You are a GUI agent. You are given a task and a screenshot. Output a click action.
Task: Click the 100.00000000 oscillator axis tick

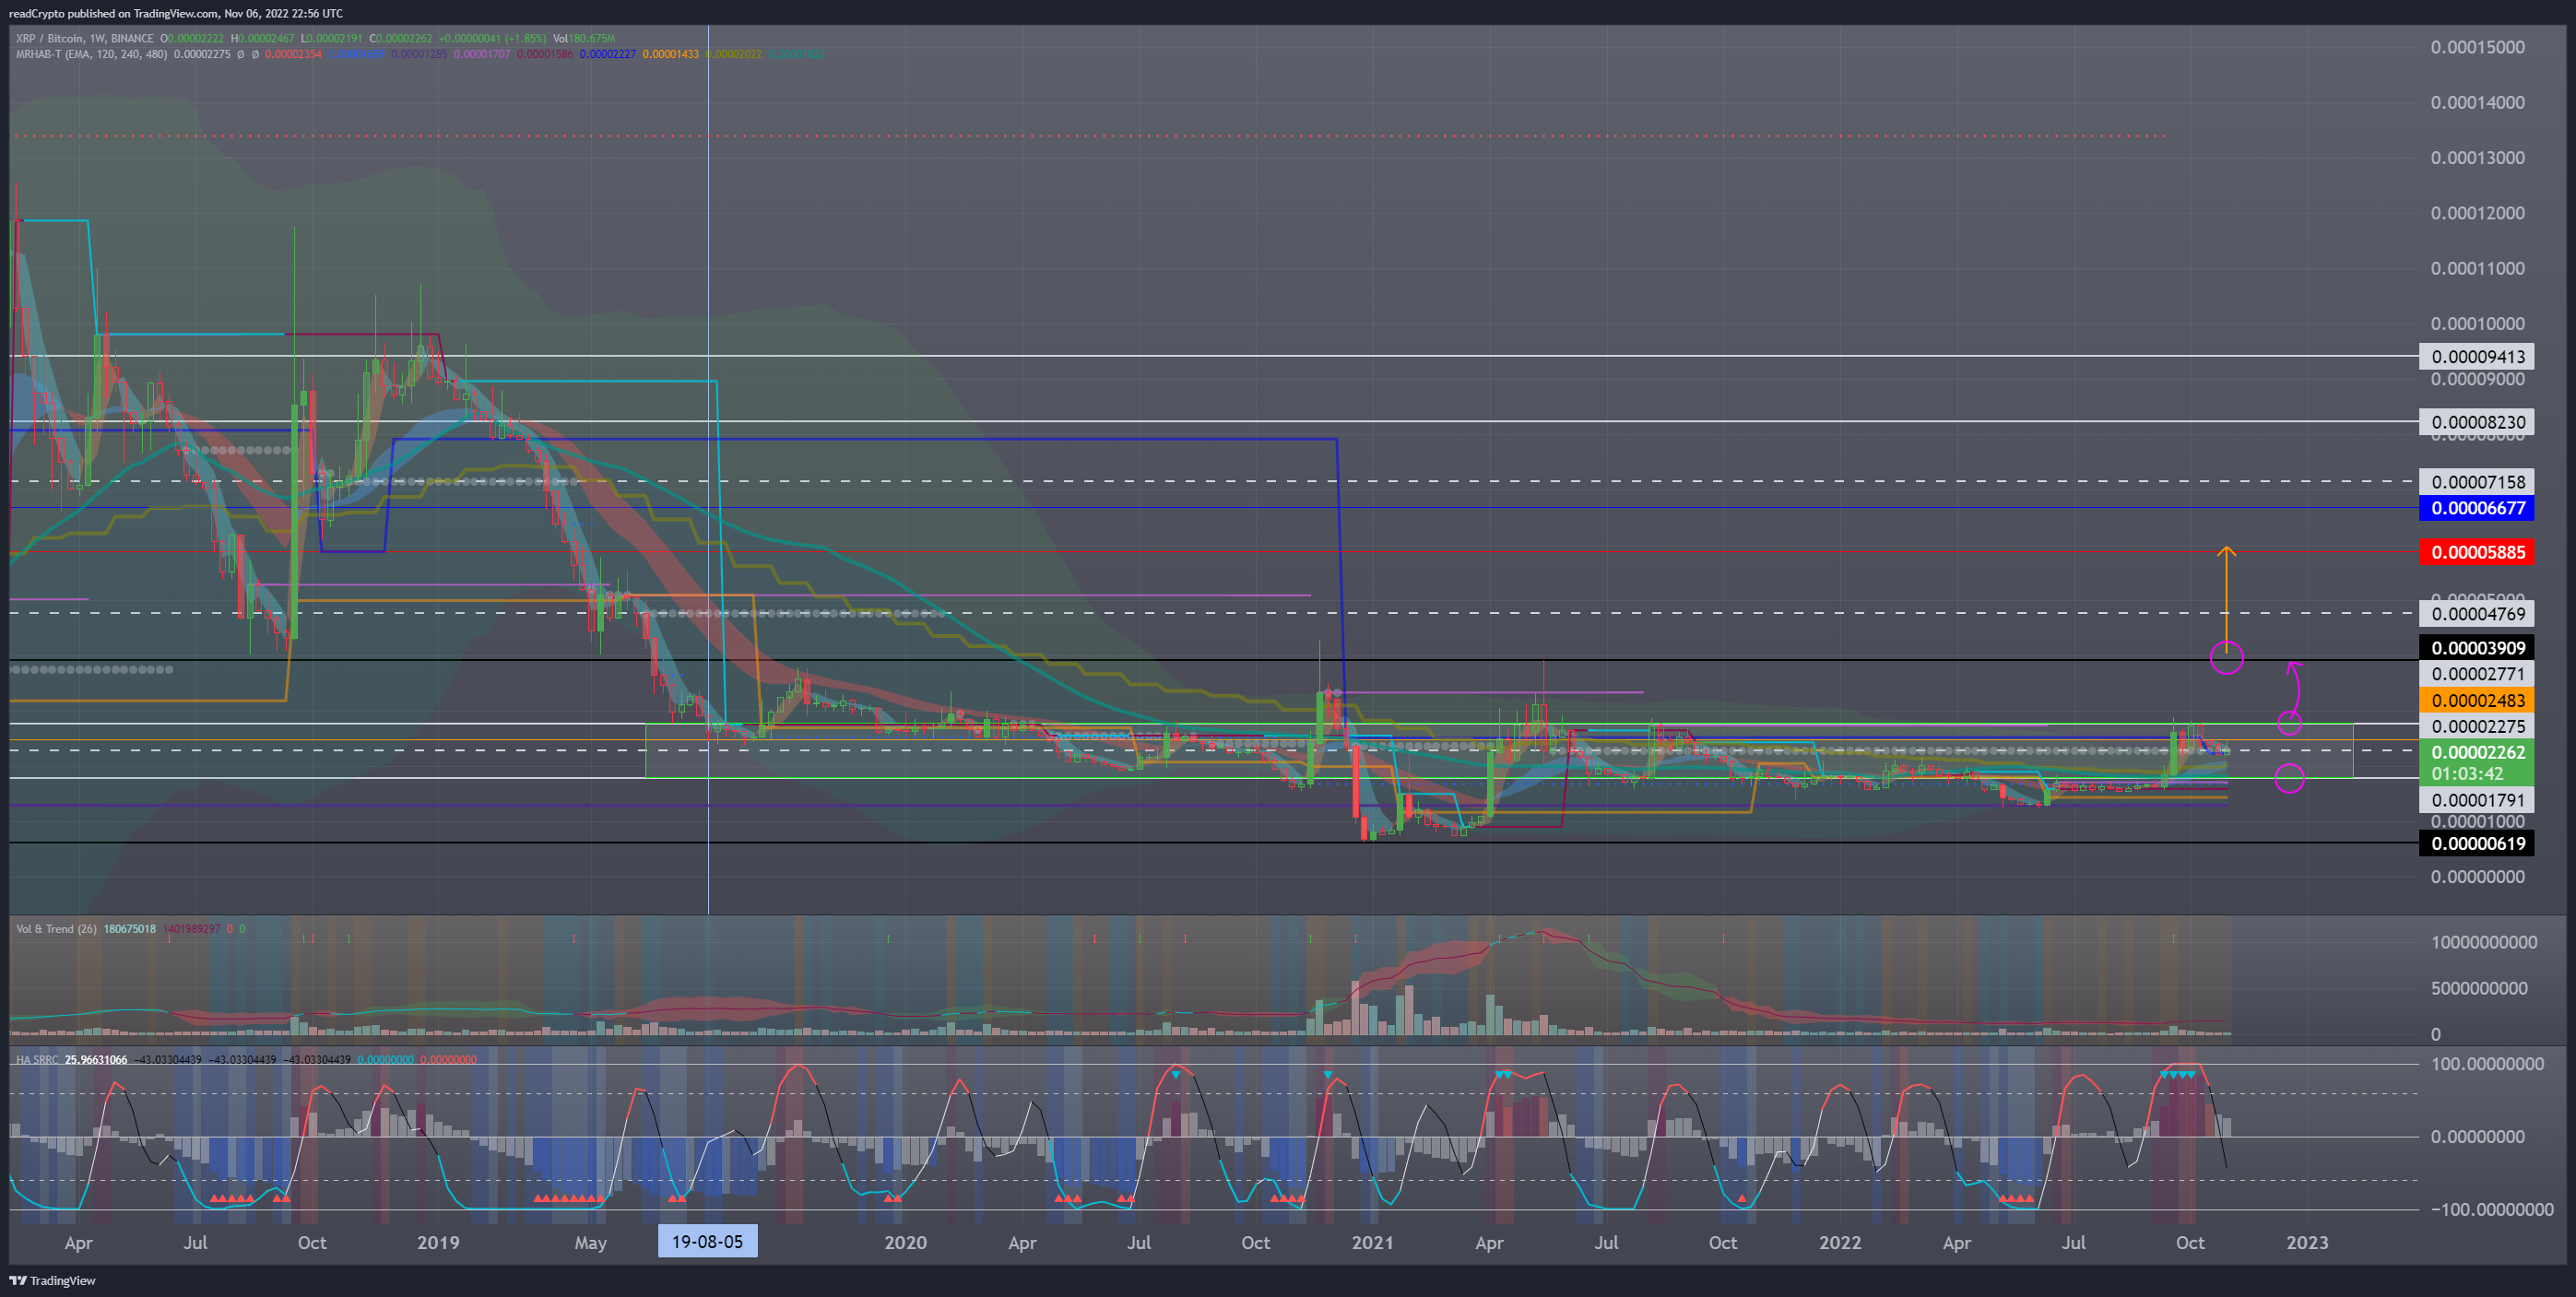pyautogui.click(x=2487, y=1064)
